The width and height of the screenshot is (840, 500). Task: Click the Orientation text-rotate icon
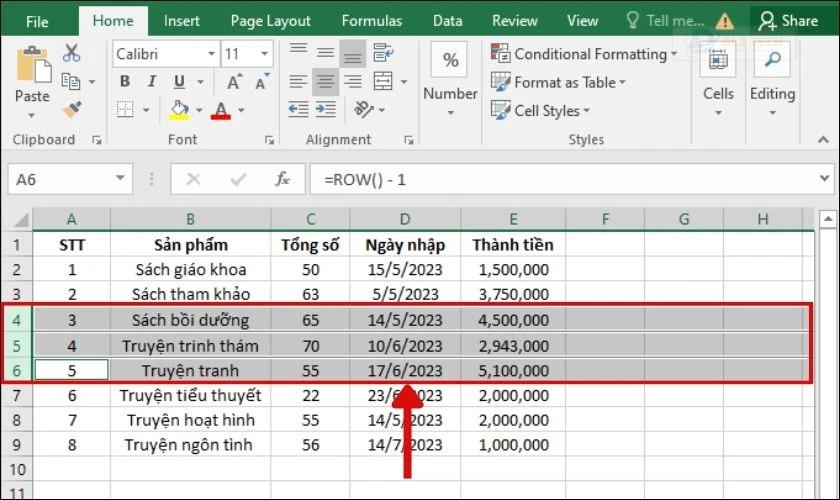pyautogui.click(x=364, y=109)
